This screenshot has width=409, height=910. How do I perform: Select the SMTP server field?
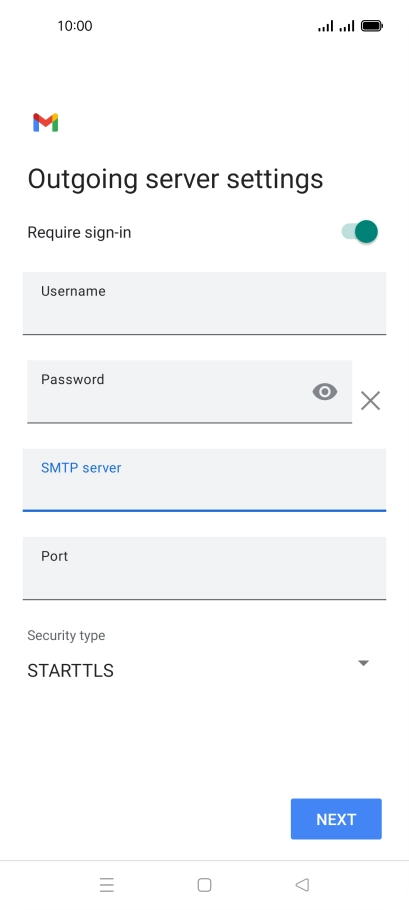pyautogui.click(x=204, y=480)
